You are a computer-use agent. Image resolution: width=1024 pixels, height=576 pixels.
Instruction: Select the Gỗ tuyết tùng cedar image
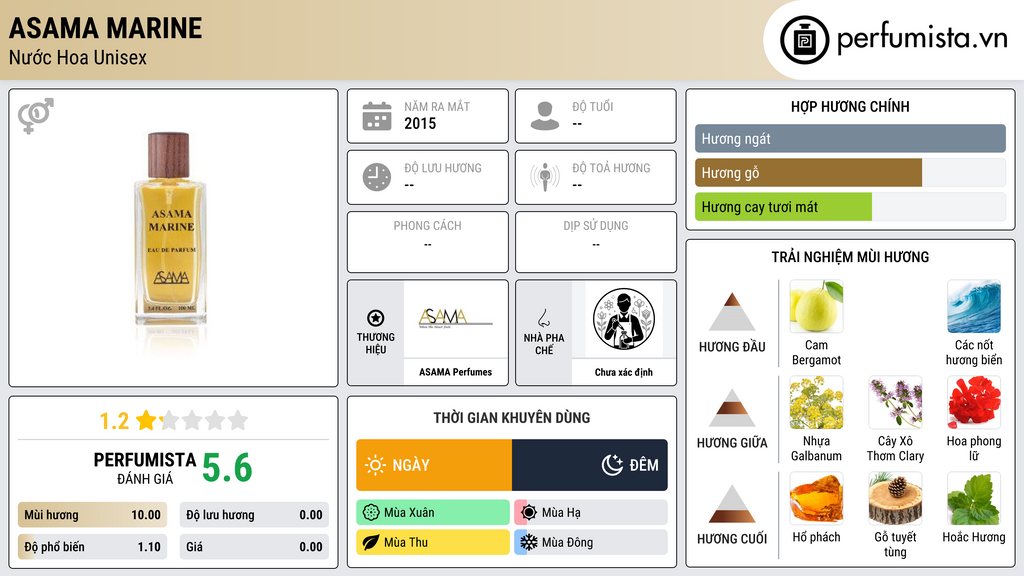pos(895,498)
